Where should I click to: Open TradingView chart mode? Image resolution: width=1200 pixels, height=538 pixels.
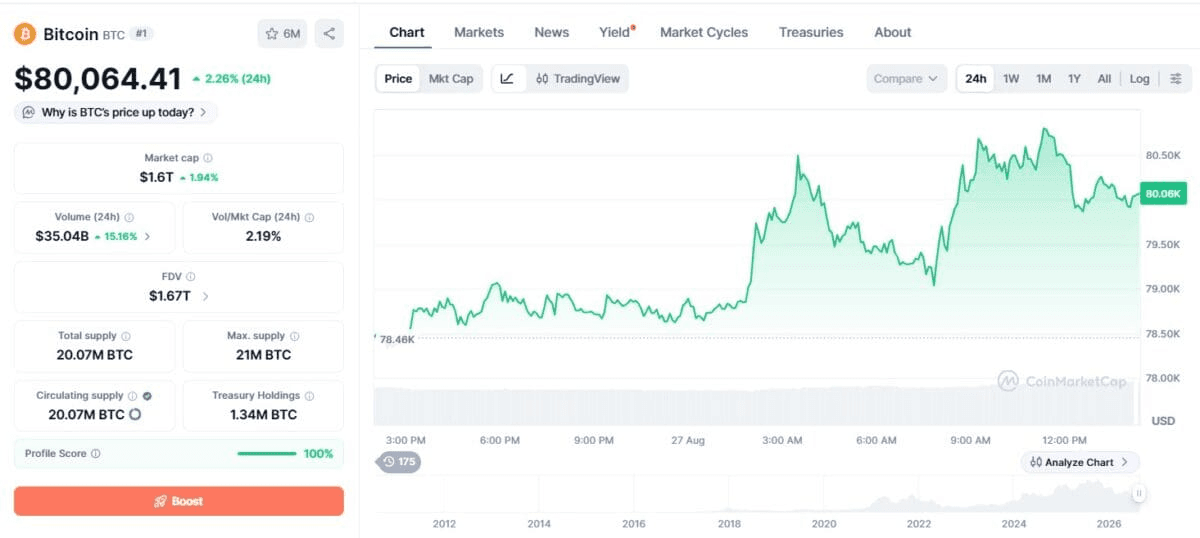click(x=578, y=79)
